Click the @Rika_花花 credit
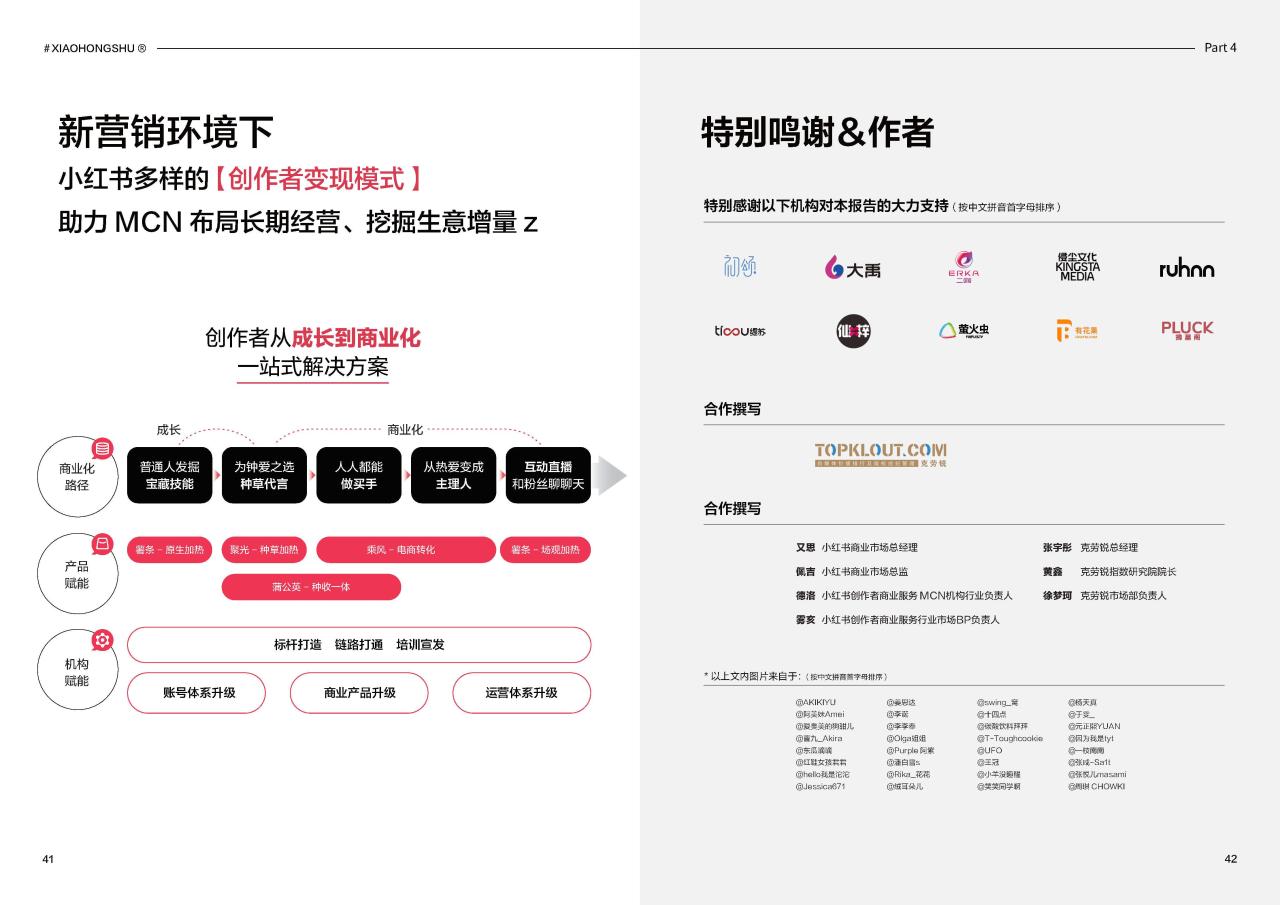The width and height of the screenshot is (1280, 905). pyautogui.click(x=908, y=775)
